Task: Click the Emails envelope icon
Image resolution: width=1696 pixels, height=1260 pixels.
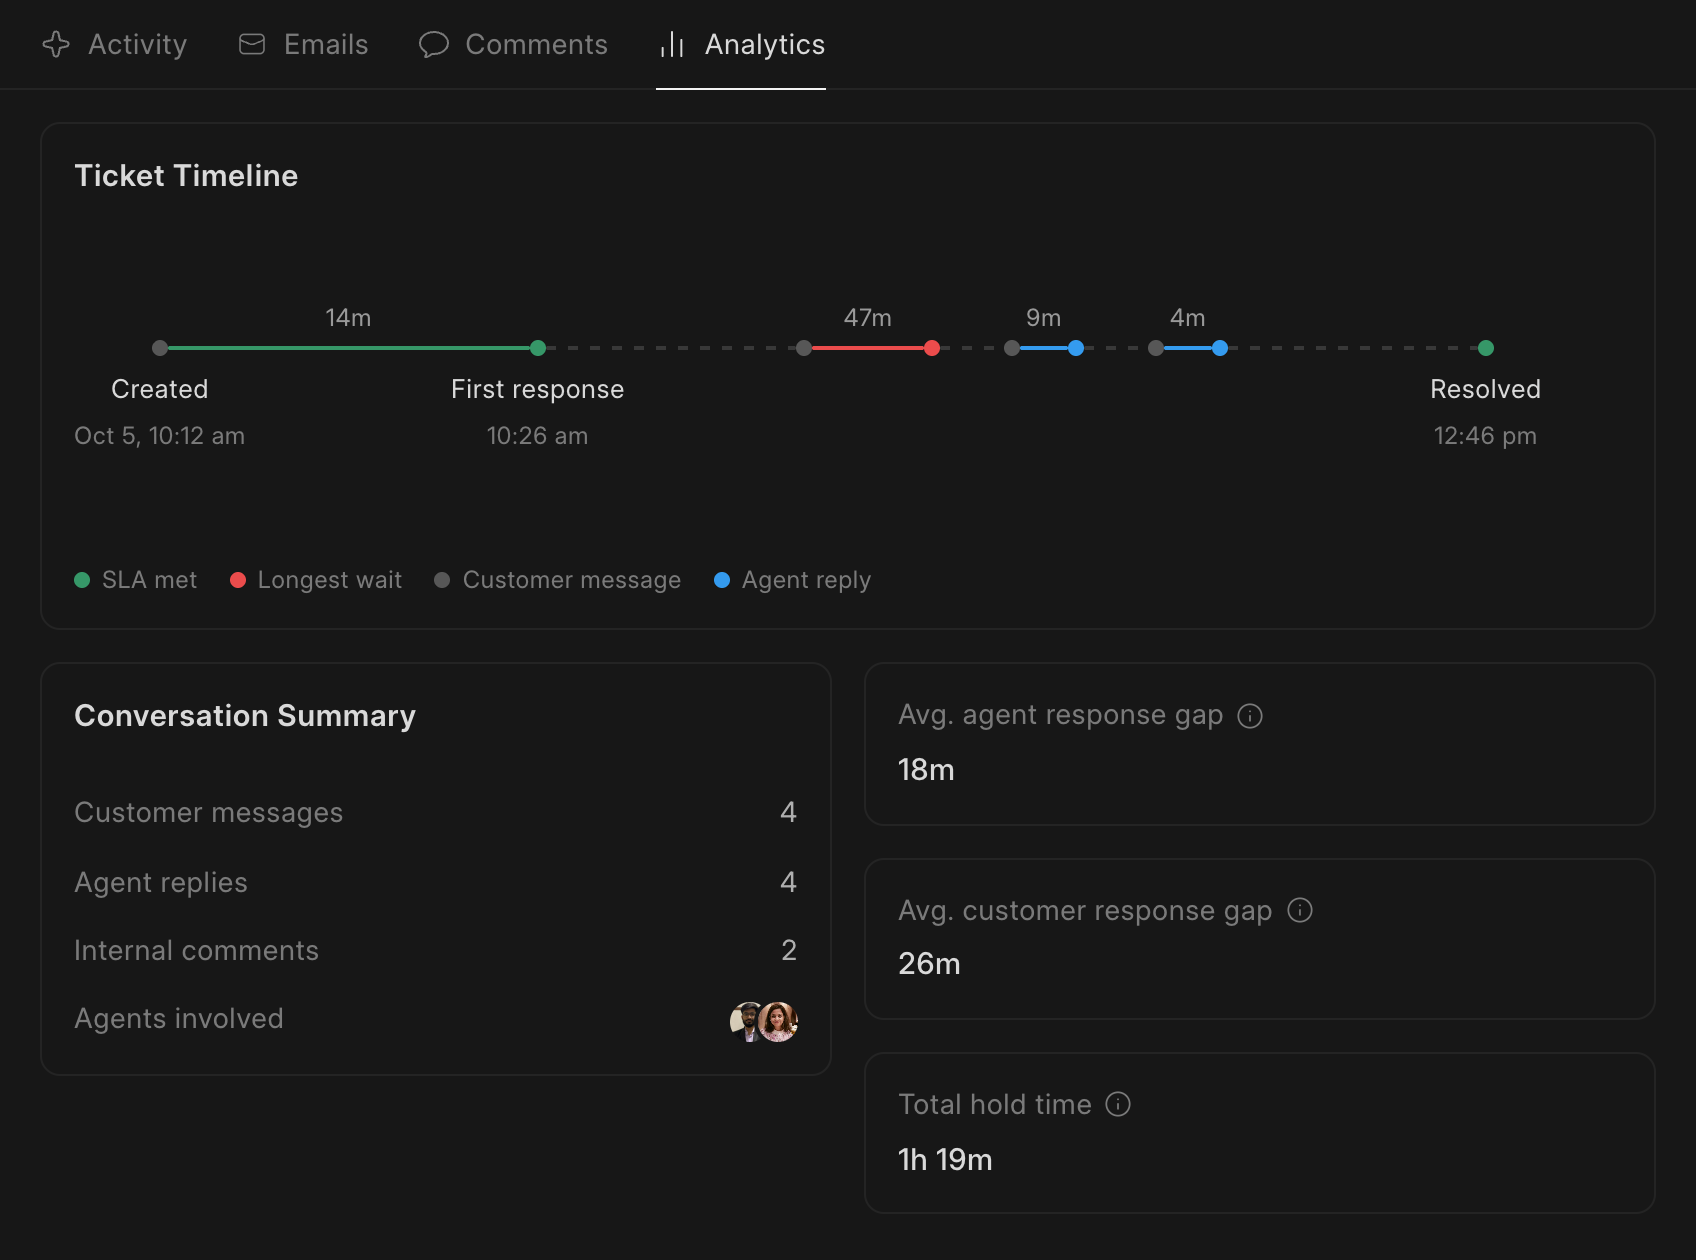Action: tap(252, 44)
